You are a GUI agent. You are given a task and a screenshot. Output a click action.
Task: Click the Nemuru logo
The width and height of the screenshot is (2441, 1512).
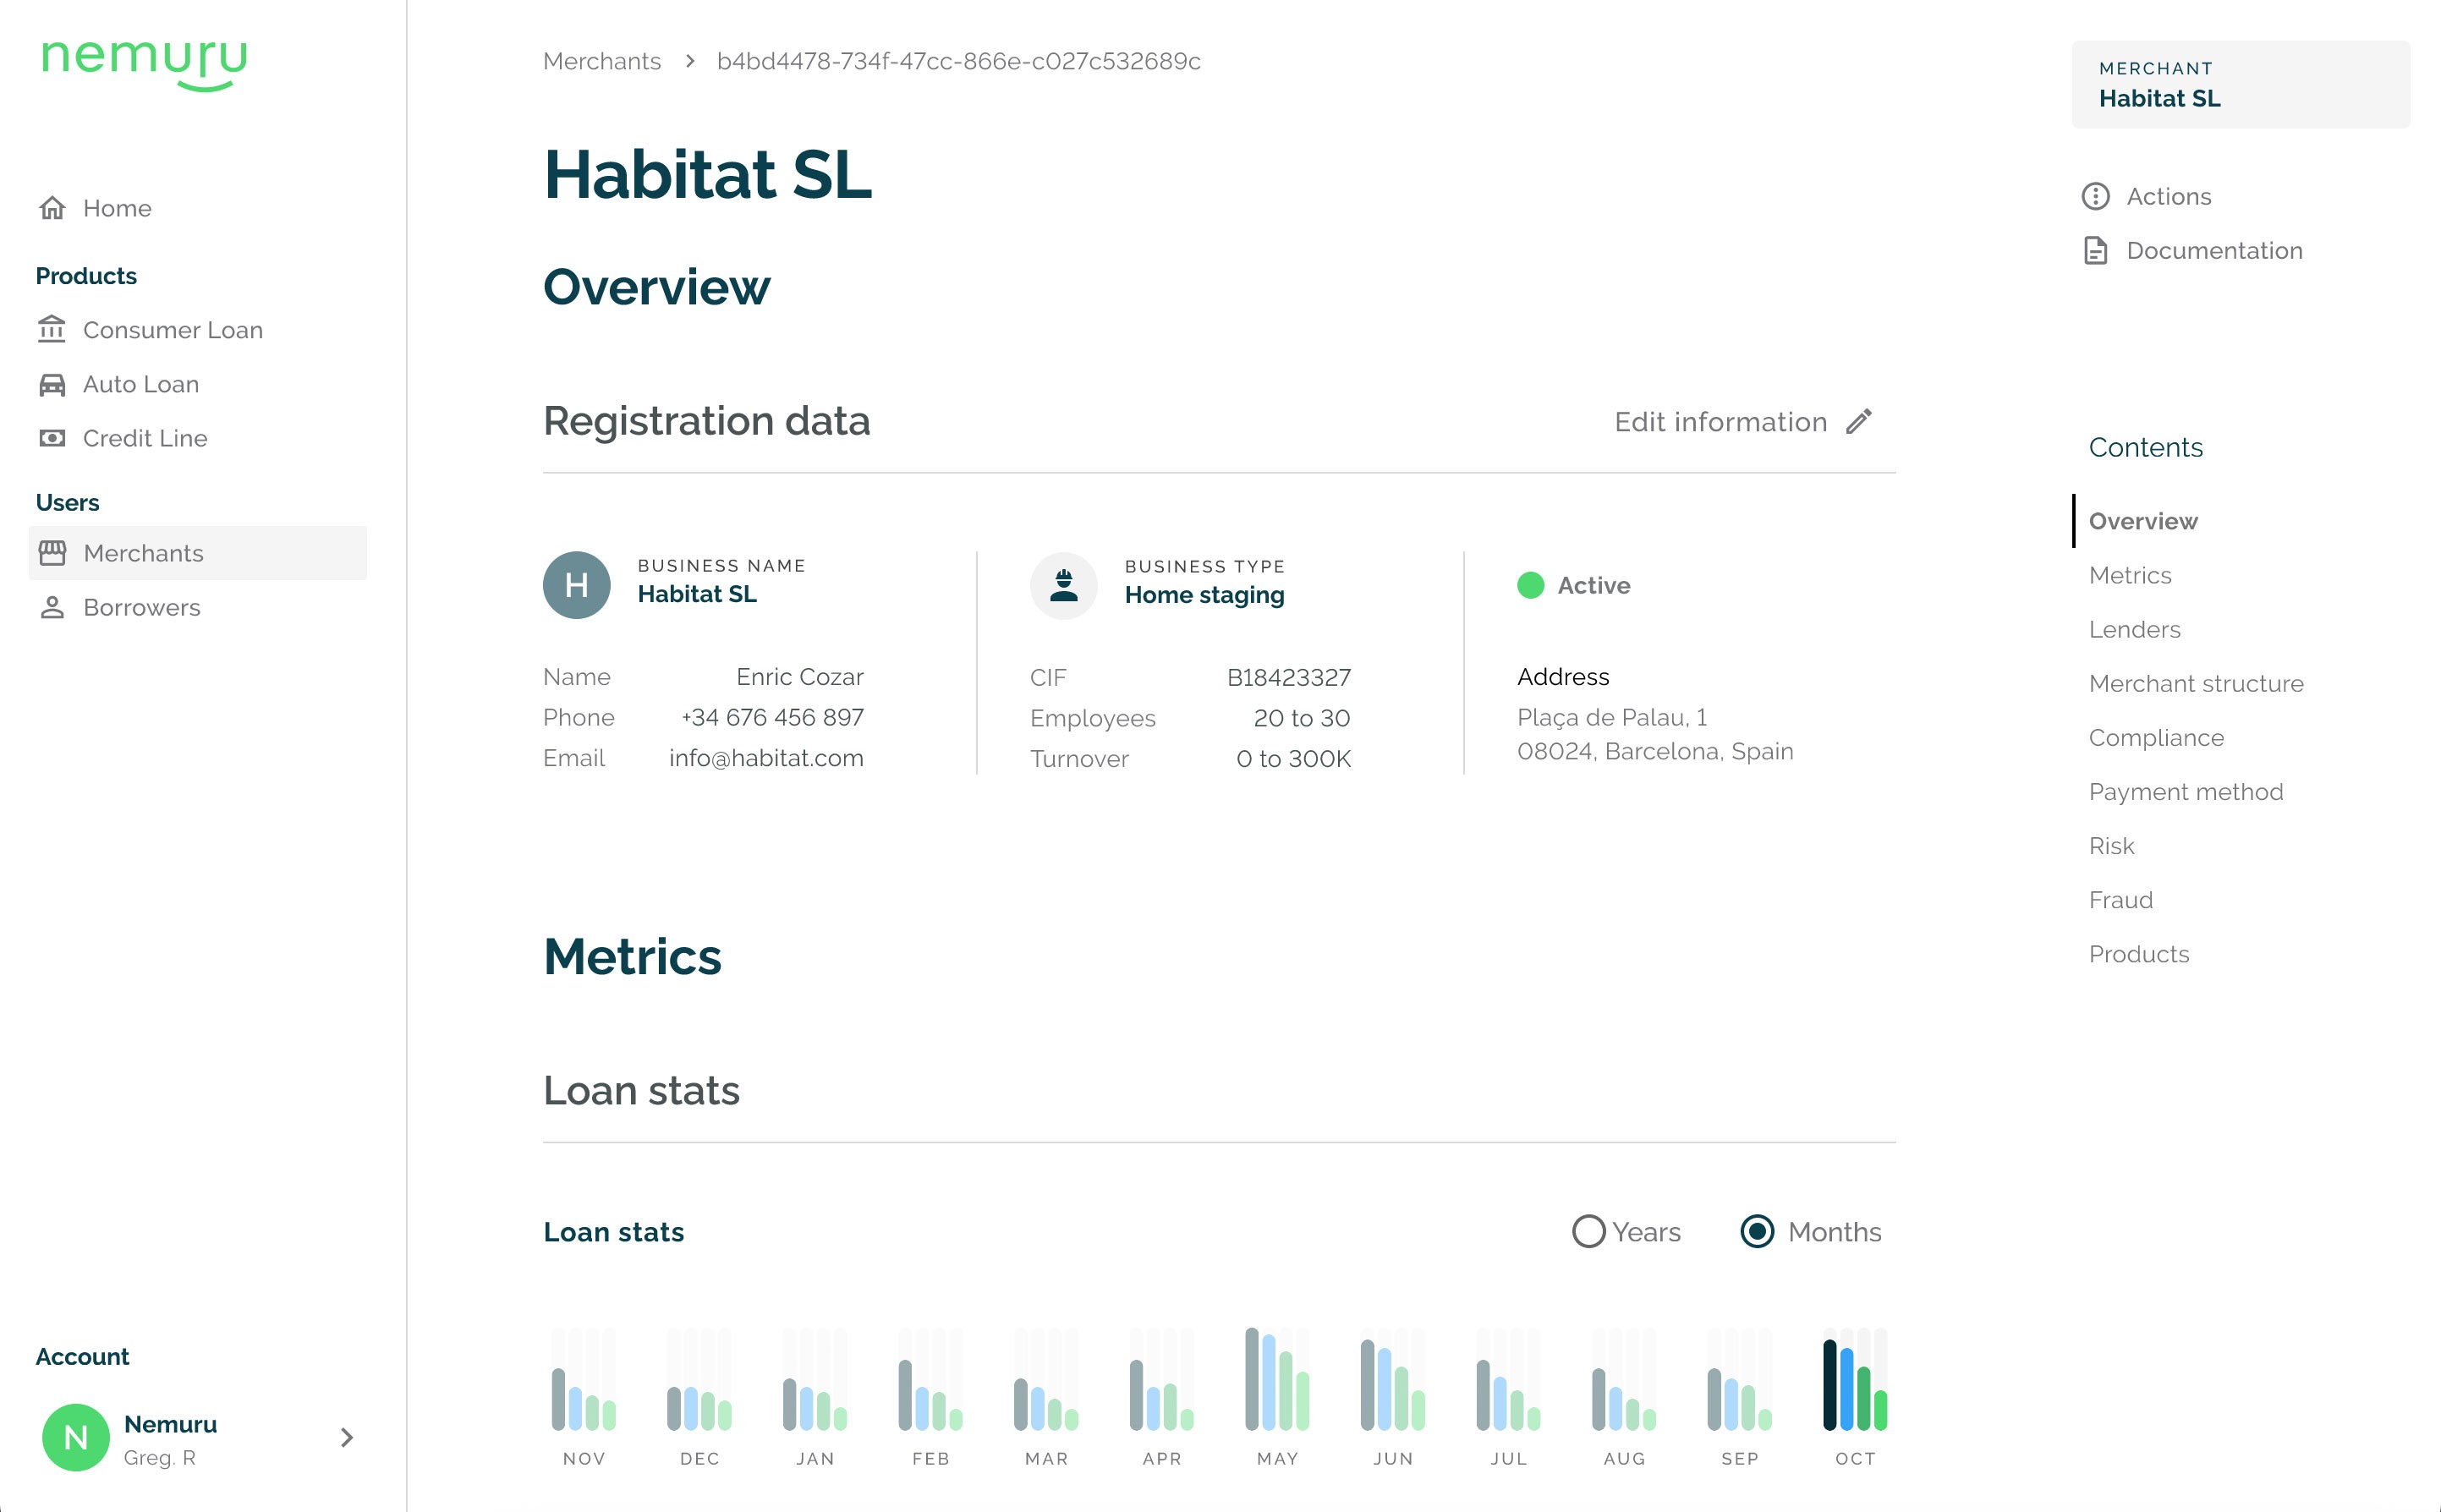click(x=144, y=63)
